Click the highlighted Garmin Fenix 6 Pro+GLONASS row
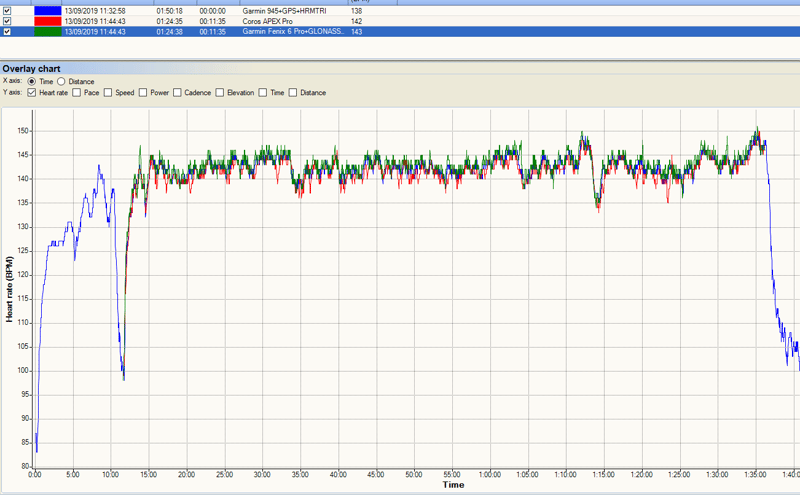 coord(292,32)
